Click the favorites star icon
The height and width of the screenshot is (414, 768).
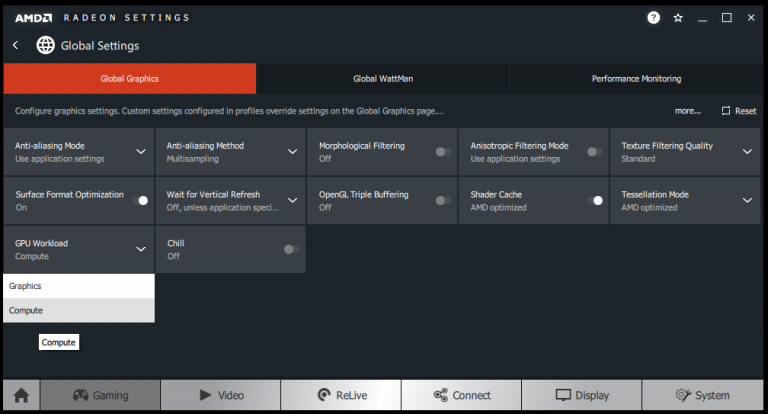pyautogui.click(x=678, y=18)
